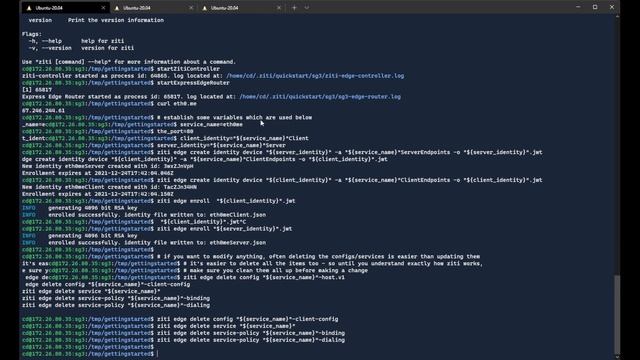Click 'New identity eth0meServer created' line
The image size is (640, 360).
tap(108, 166)
